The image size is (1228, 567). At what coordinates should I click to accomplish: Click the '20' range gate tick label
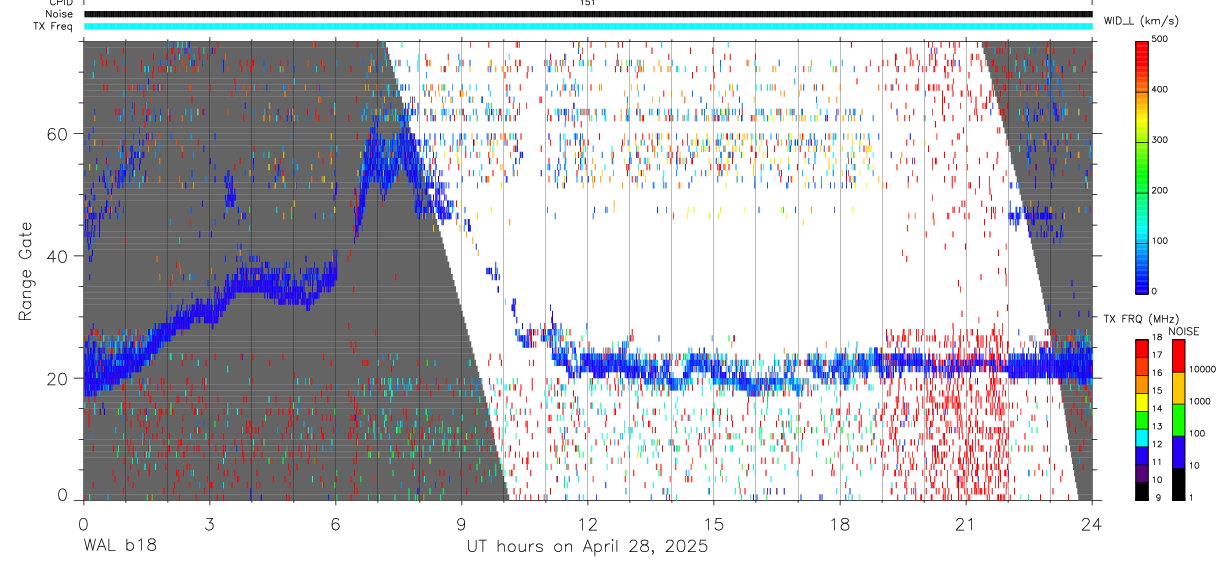[58, 378]
